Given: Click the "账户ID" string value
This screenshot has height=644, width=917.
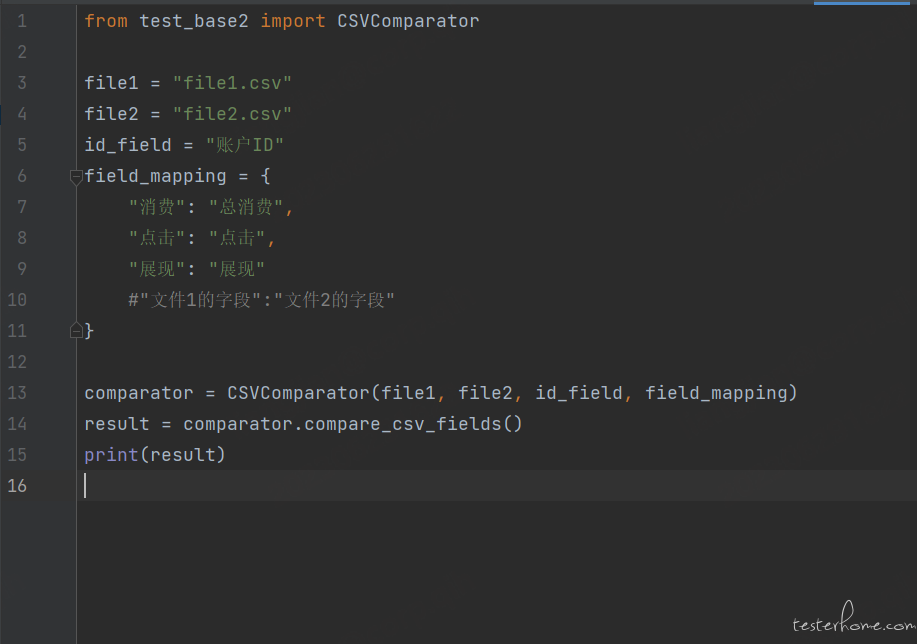Looking at the screenshot, I should click(244, 145).
